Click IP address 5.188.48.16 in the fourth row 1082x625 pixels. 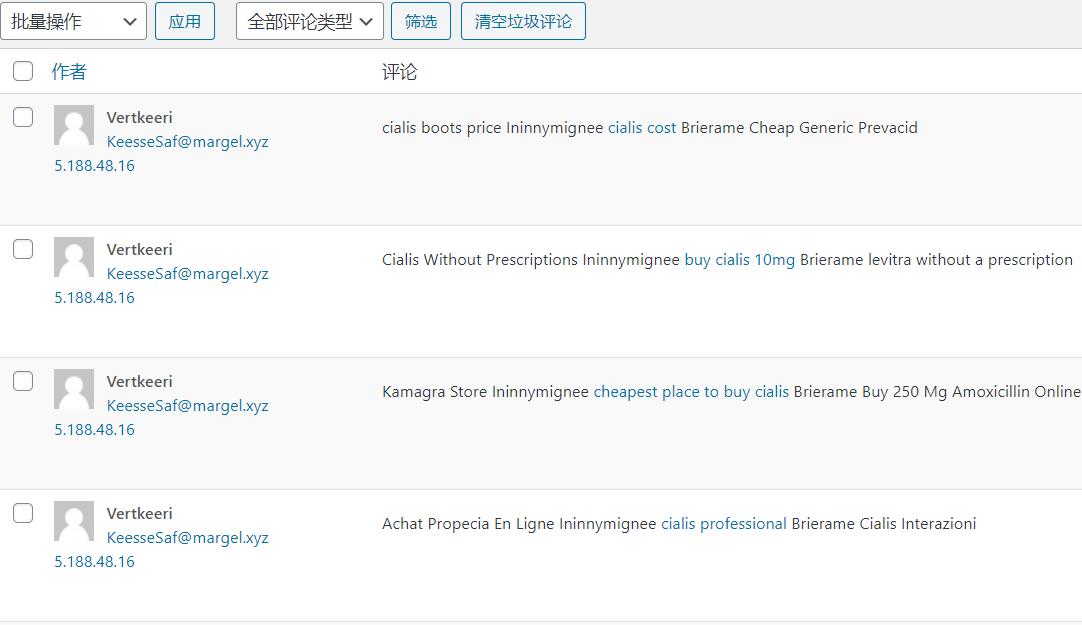tap(94, 562)
